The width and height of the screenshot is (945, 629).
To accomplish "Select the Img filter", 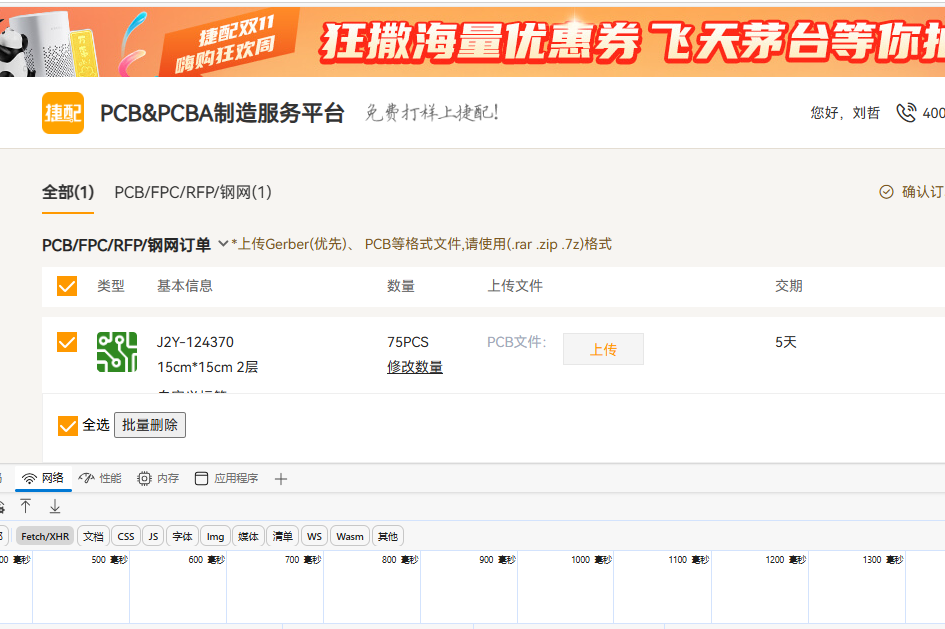I will pyautogui.click(x=215, y=536).
